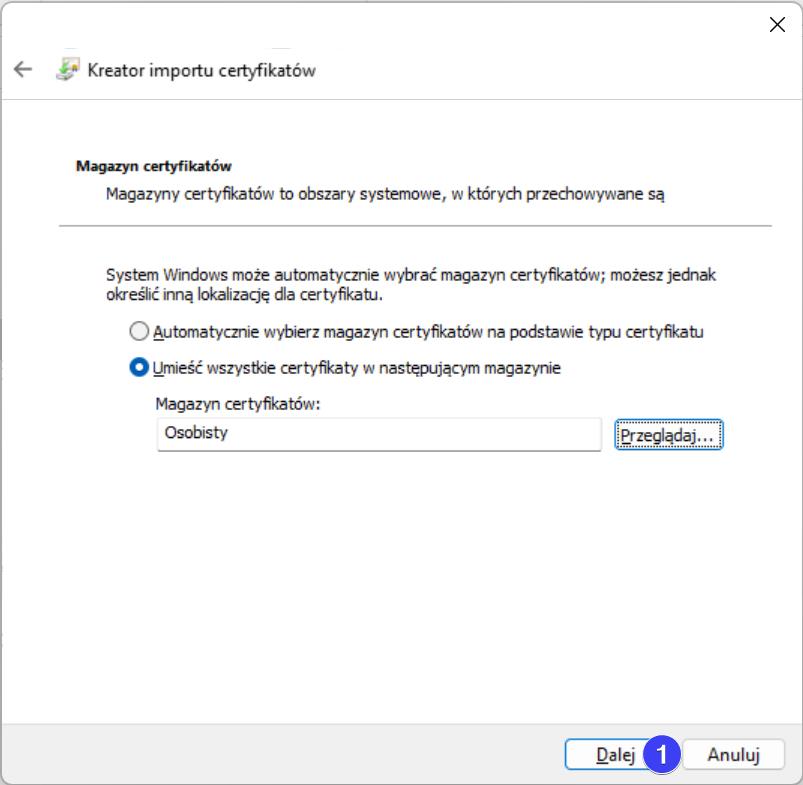Image resolution: width=803 pixels, height=785 pixels.
Task: Open the Przeglądaj... store browser
Action: click(x=668, y=435)
